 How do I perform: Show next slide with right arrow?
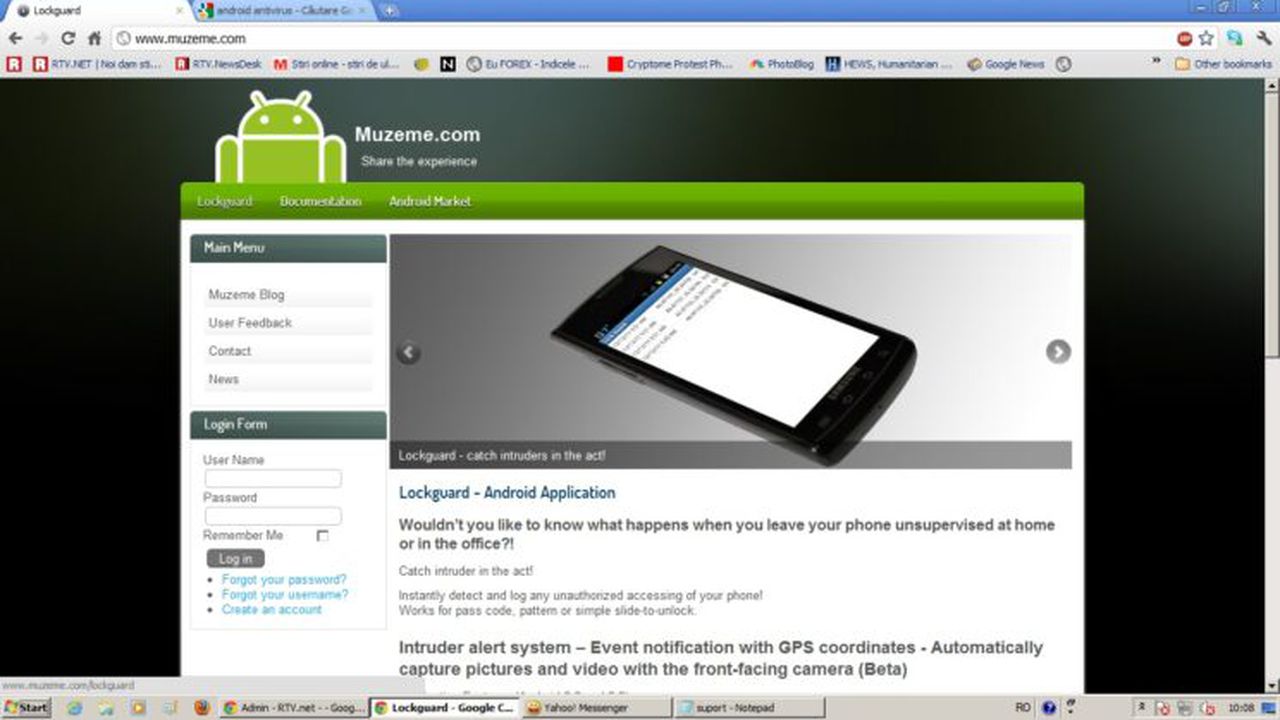tap(1058, 351)
